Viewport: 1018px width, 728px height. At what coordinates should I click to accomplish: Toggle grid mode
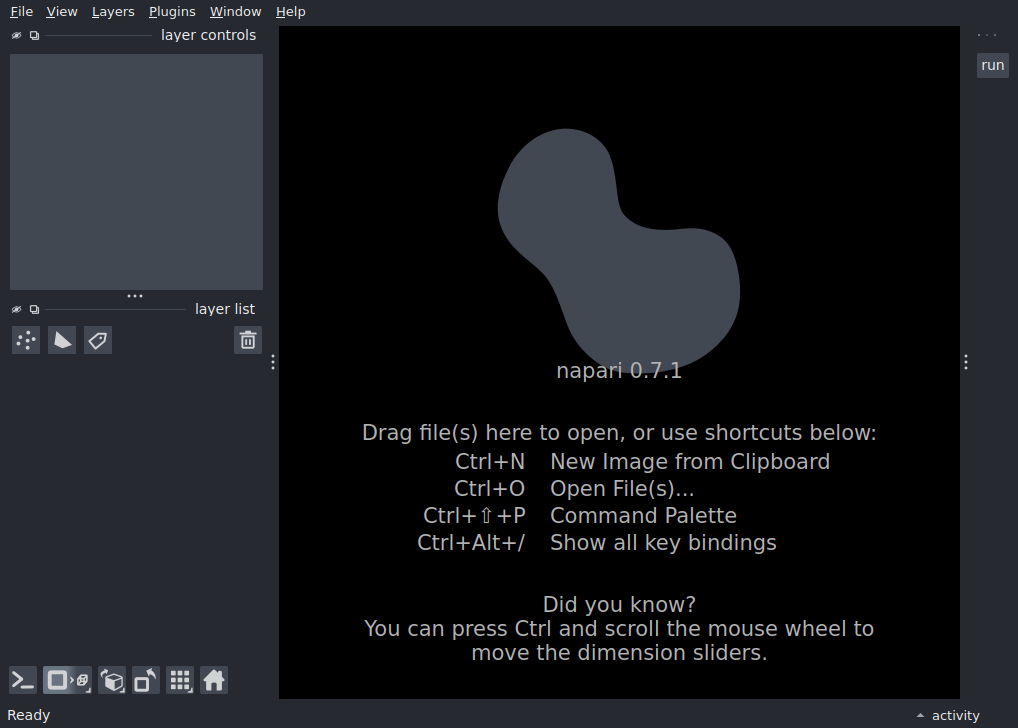point(180,681)
